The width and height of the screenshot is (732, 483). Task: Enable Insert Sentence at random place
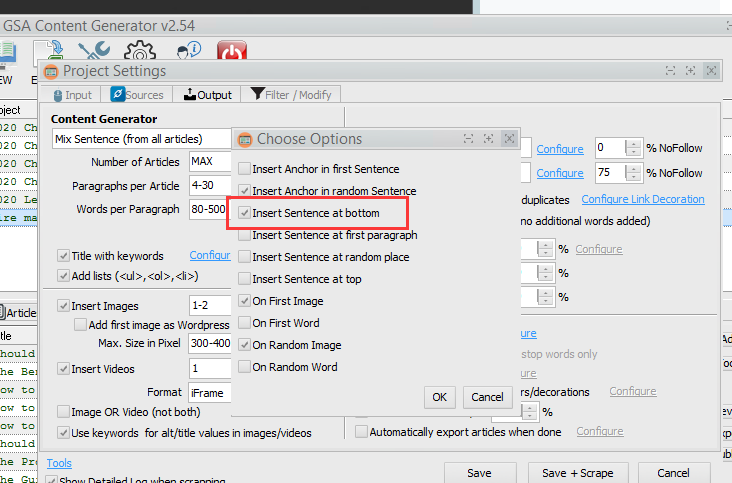(244, 257)
